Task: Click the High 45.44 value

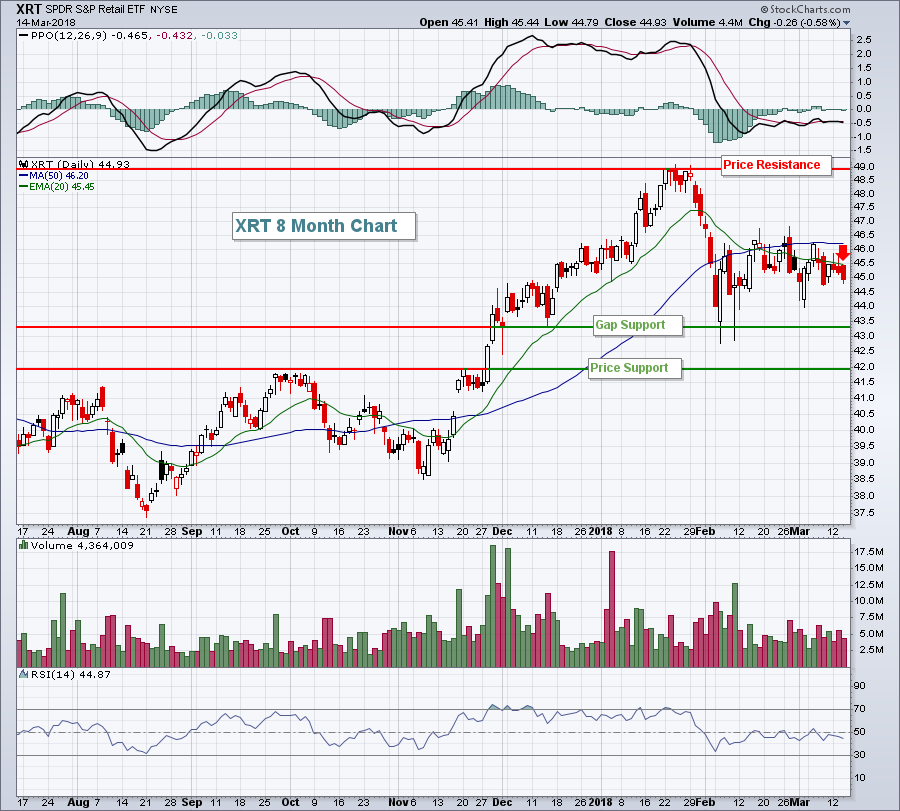Action: [511, 22]
